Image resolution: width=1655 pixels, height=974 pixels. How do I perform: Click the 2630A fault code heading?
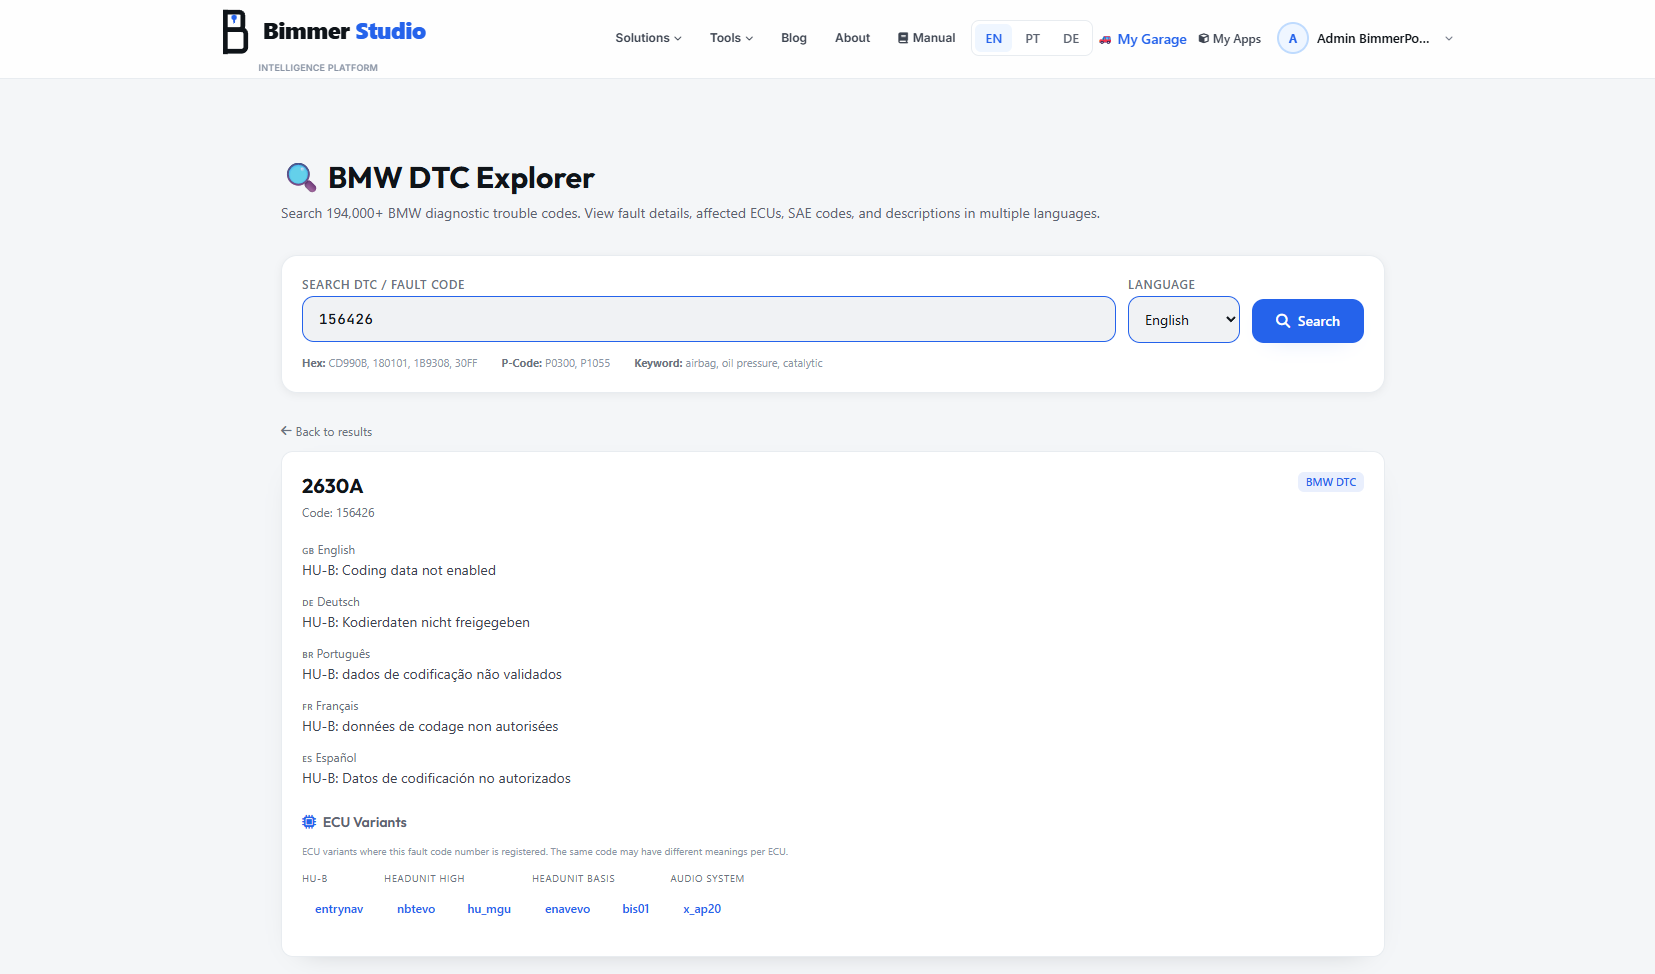coord(332,486)
